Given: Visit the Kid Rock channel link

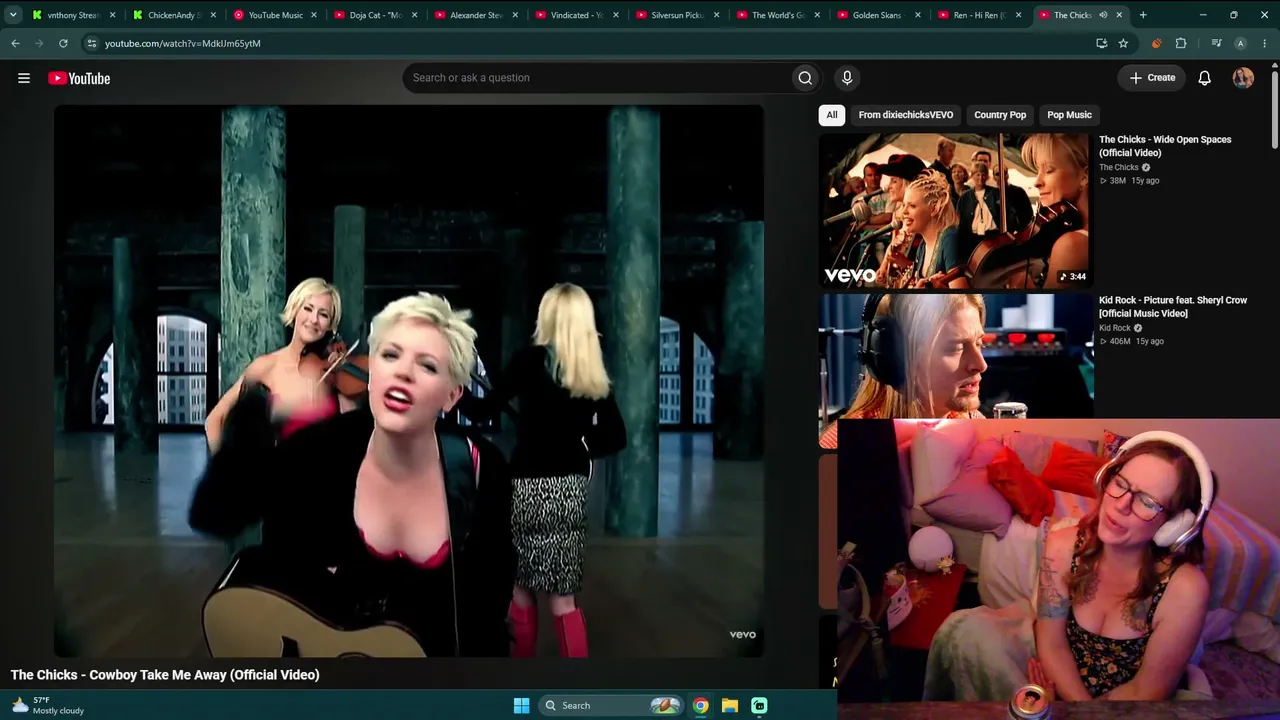Looking at the screenshot, I should click(x=1115, y=328).
